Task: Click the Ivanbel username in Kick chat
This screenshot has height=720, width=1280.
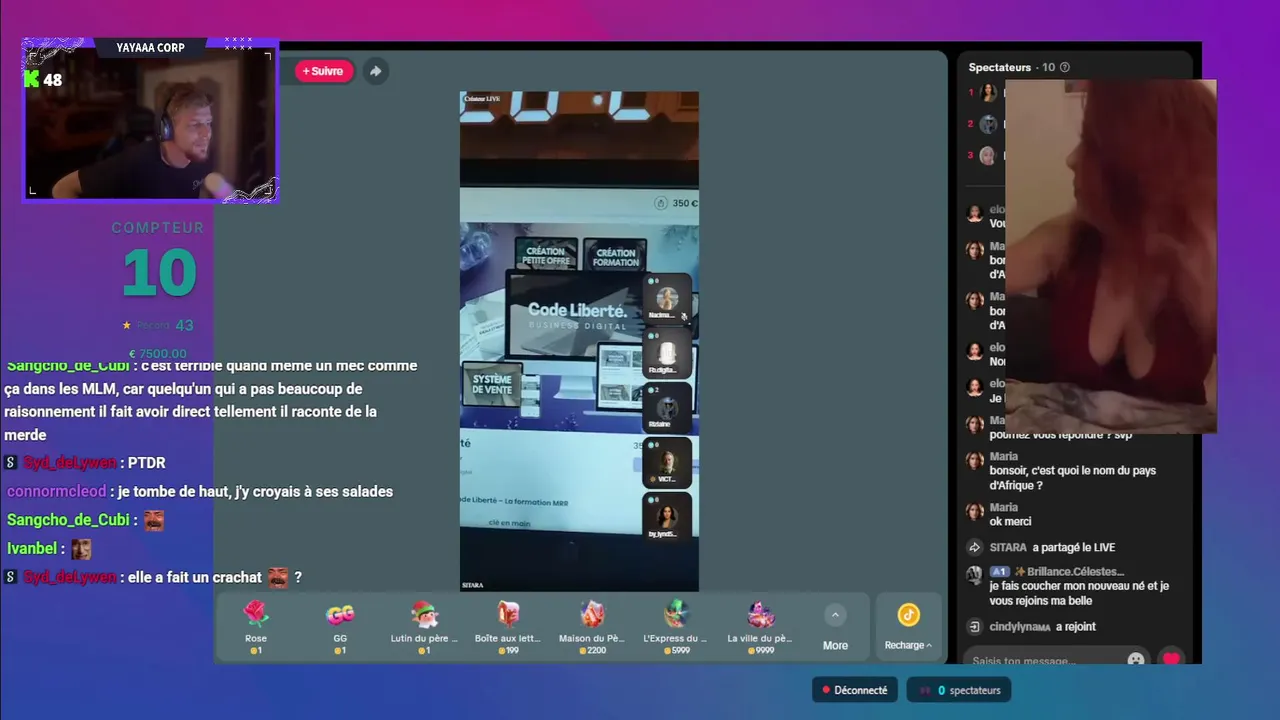Action: pyautogui.click(x=31, y=548)
